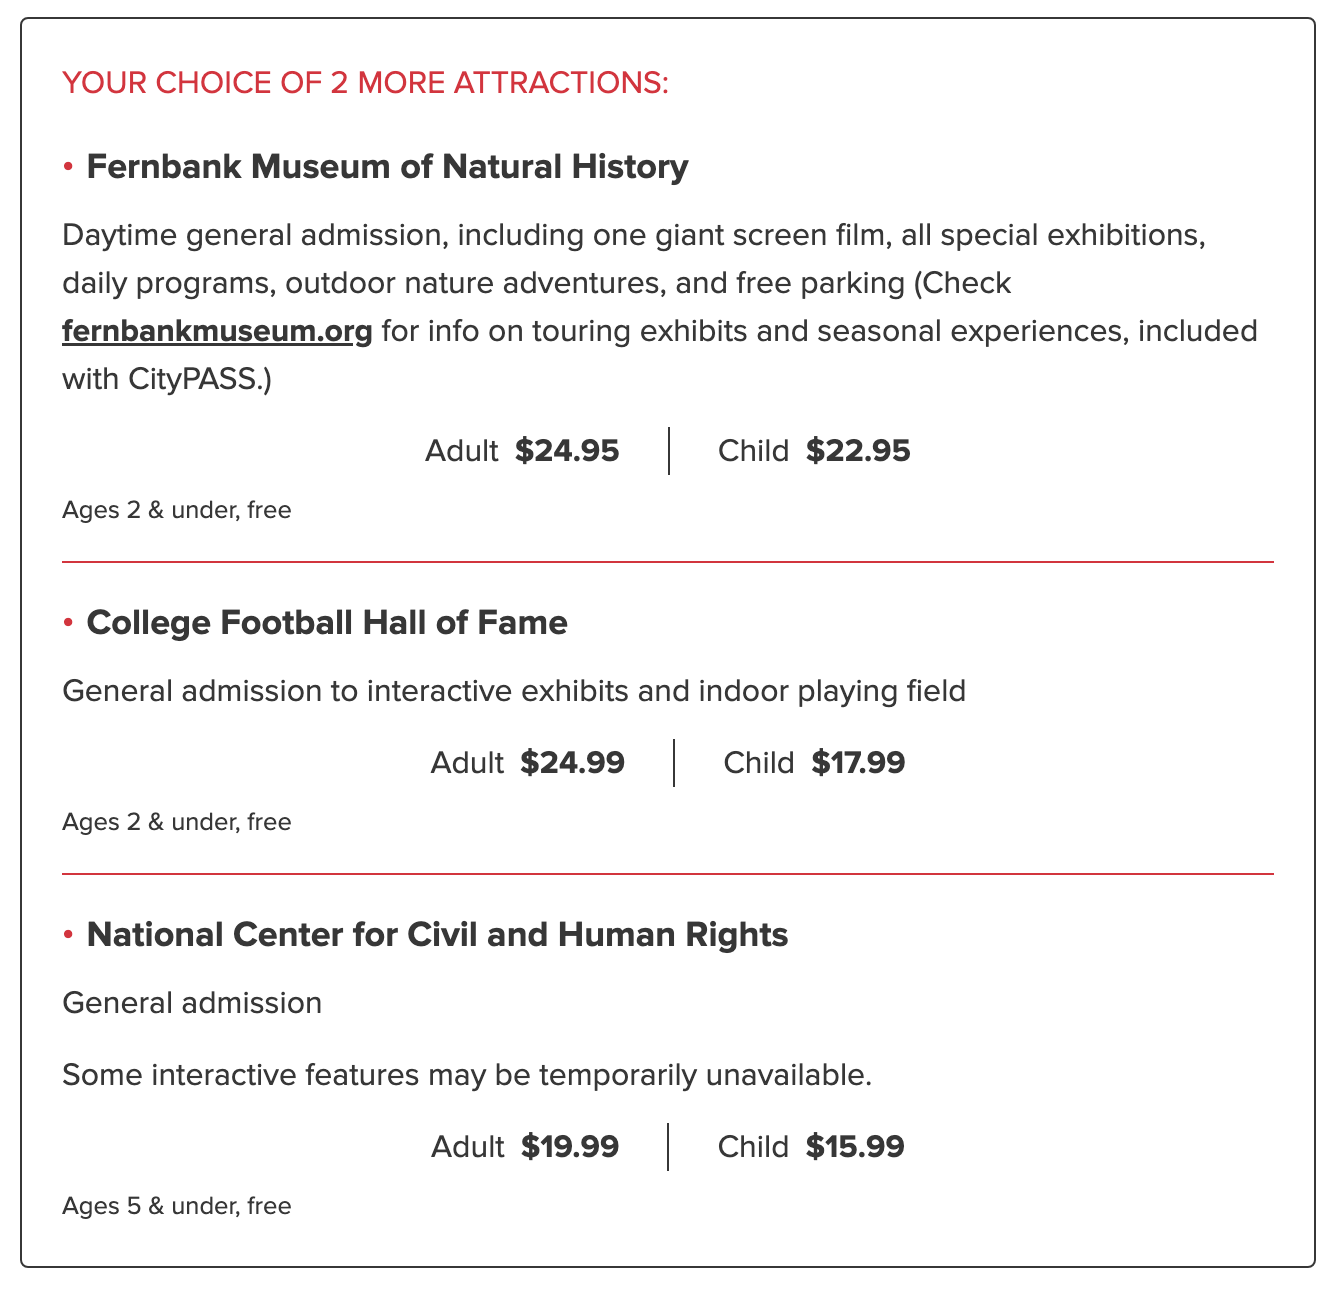The width and height of the screenshot is (1334, 1290).
Task: Click the "Ages 5 & under, free" note
Action: (177, 1206)
